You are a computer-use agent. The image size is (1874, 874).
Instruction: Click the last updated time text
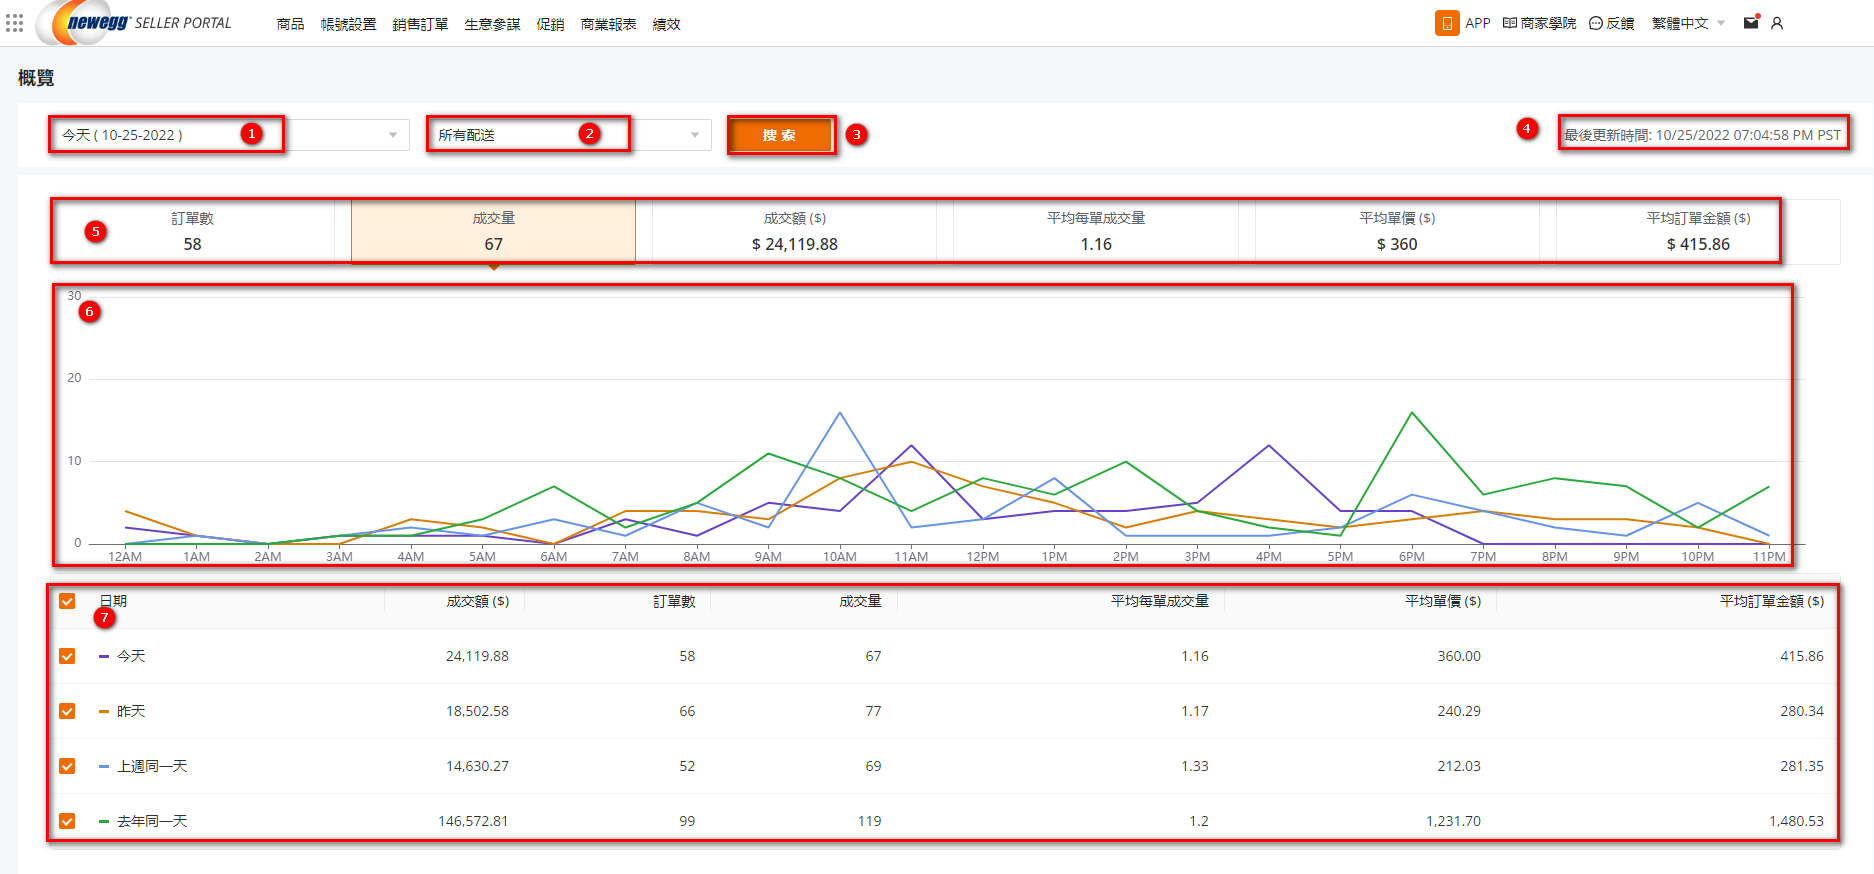click(1702, 135)
